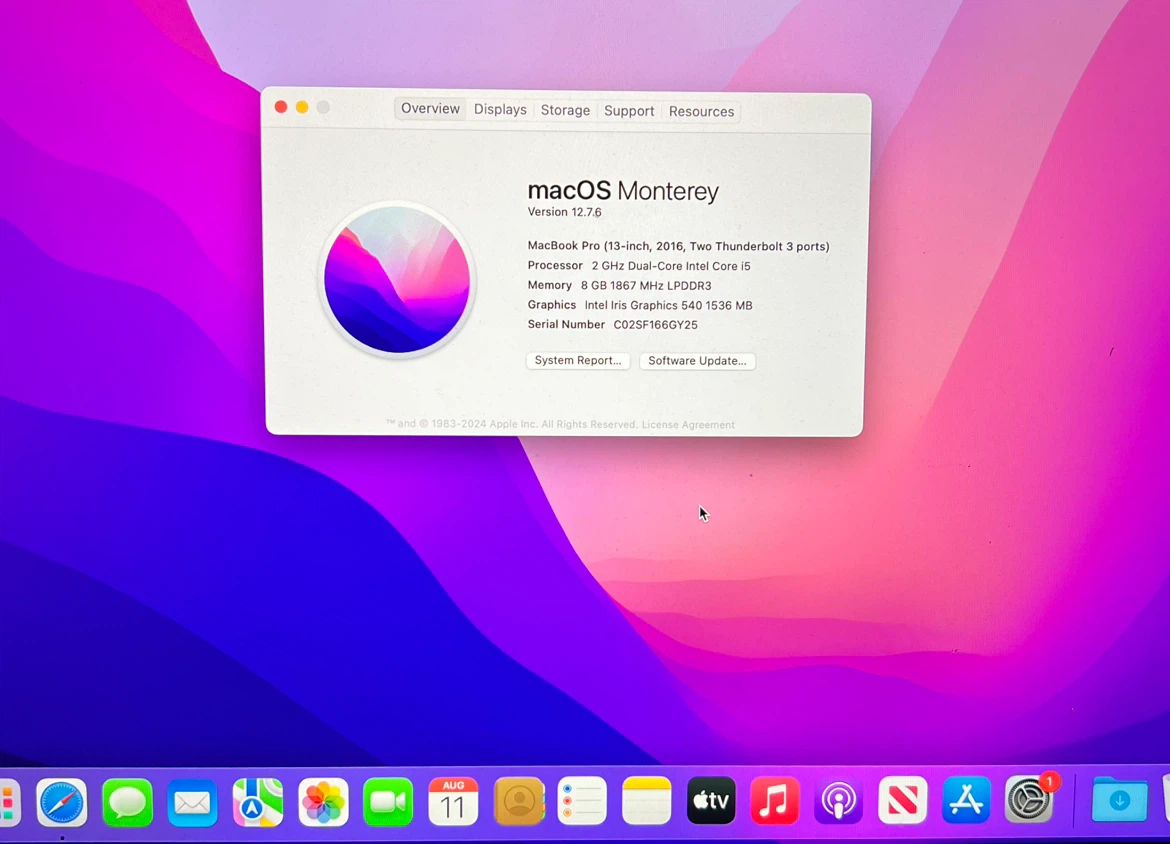Open Maps app in Dock
This screenshot has width=1170, height=844.
257,802
